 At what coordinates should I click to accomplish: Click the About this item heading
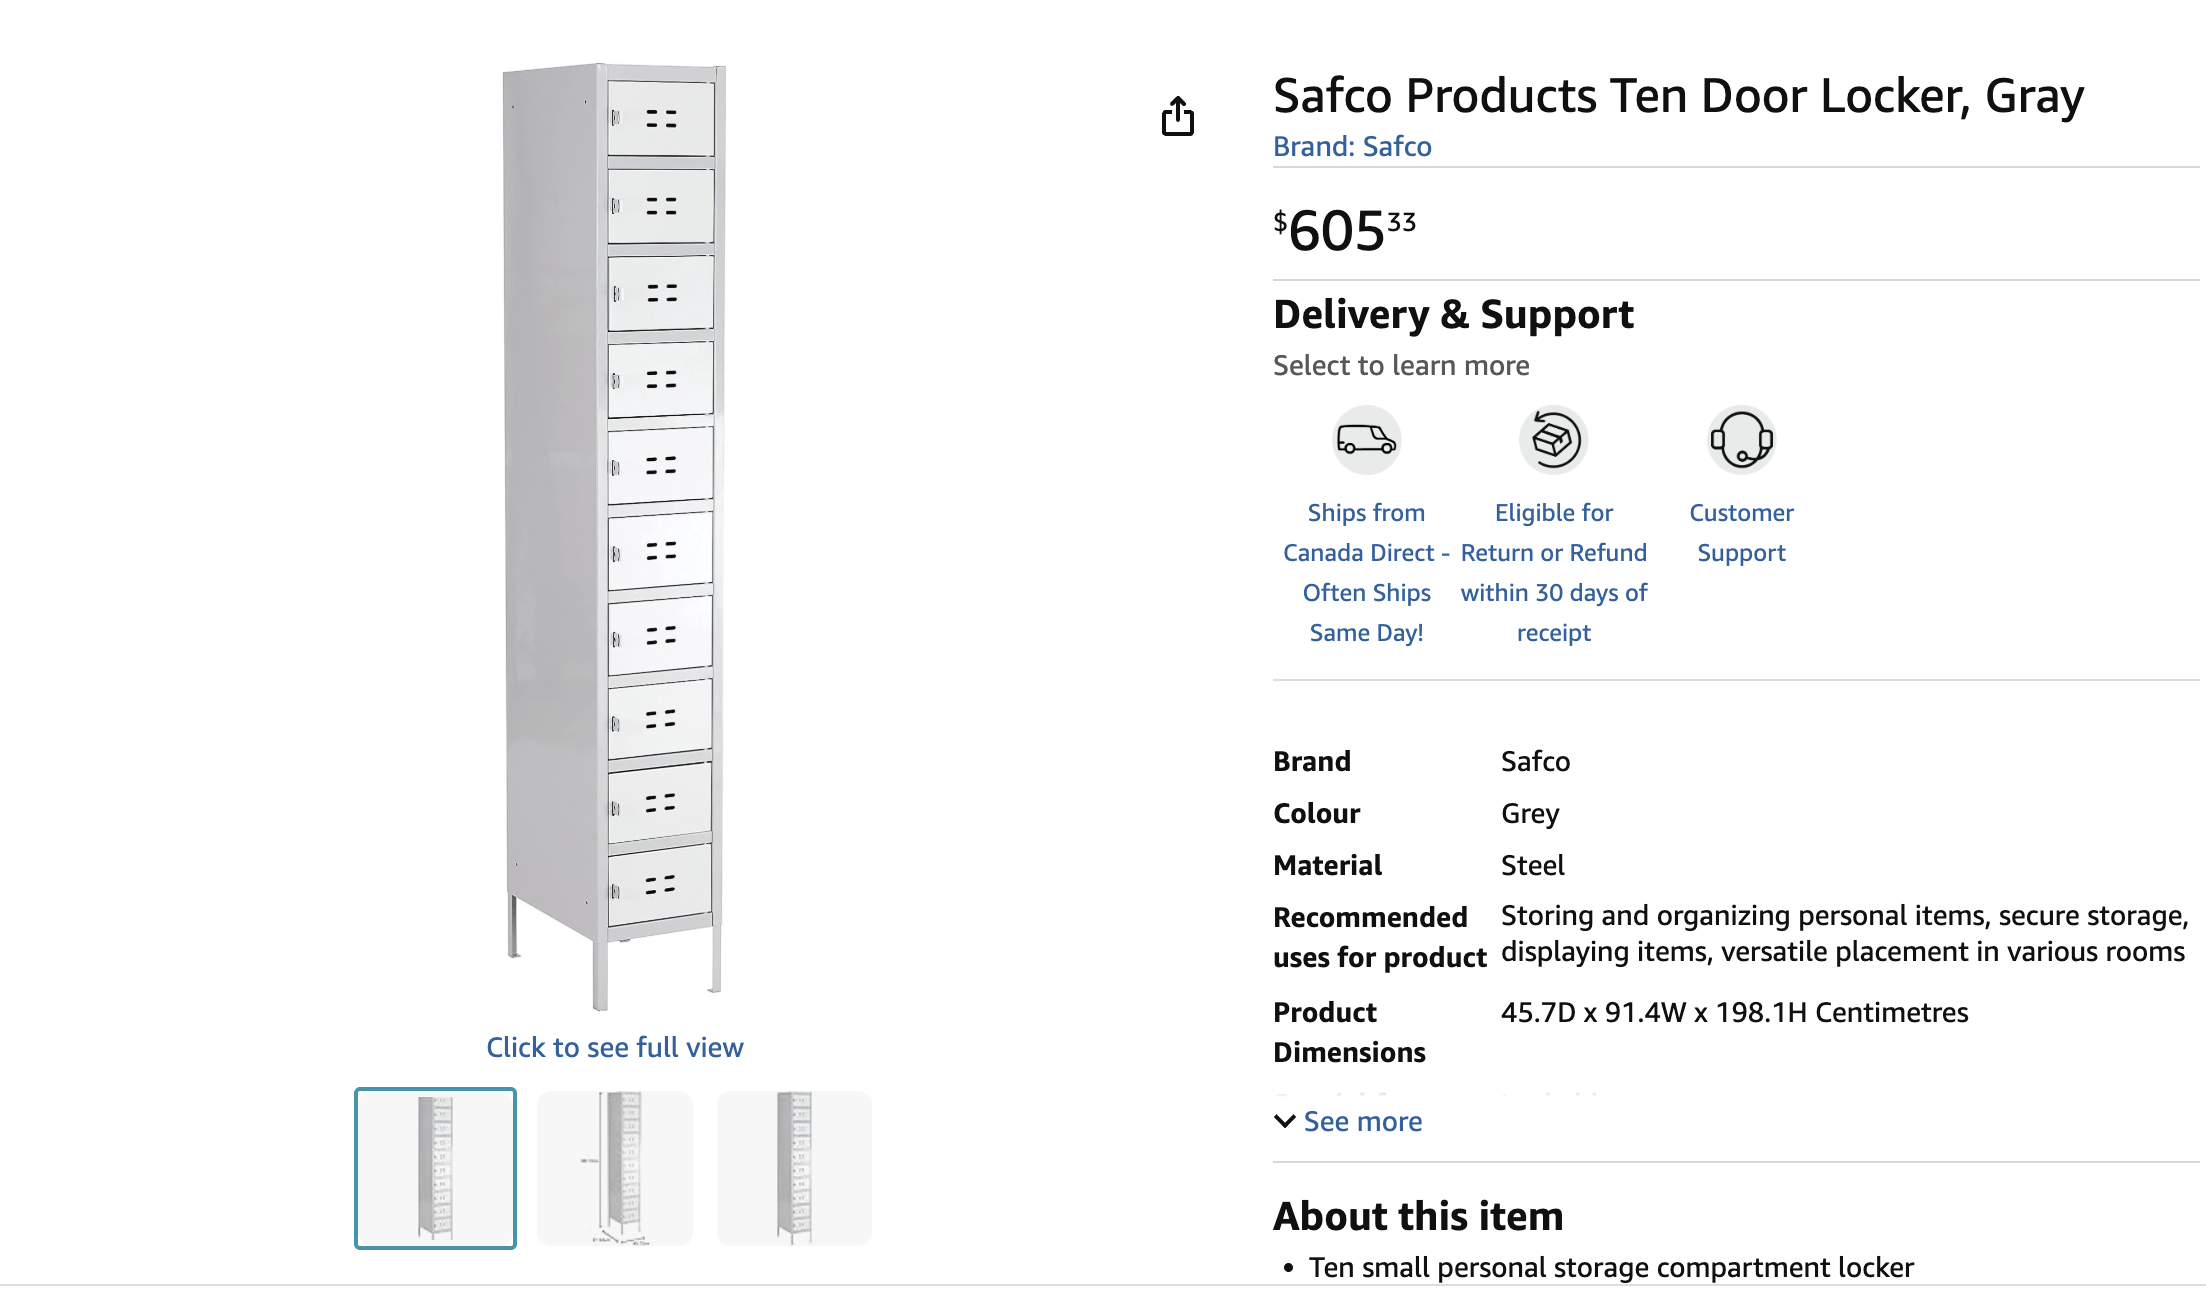(1418, 1216)
